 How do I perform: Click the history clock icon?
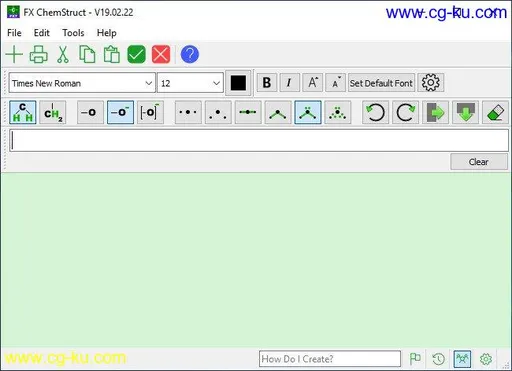tap(438, 359)
